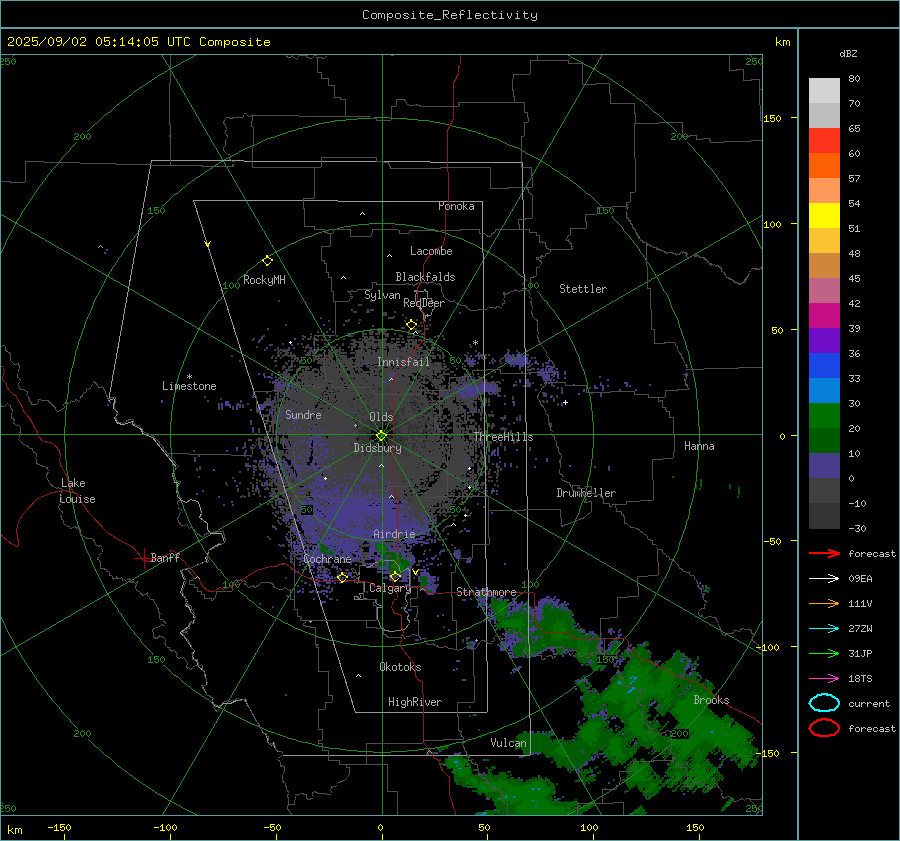
Task: Click the Lake Louise label
Action: pyautogui.click(x=77, y=491)
